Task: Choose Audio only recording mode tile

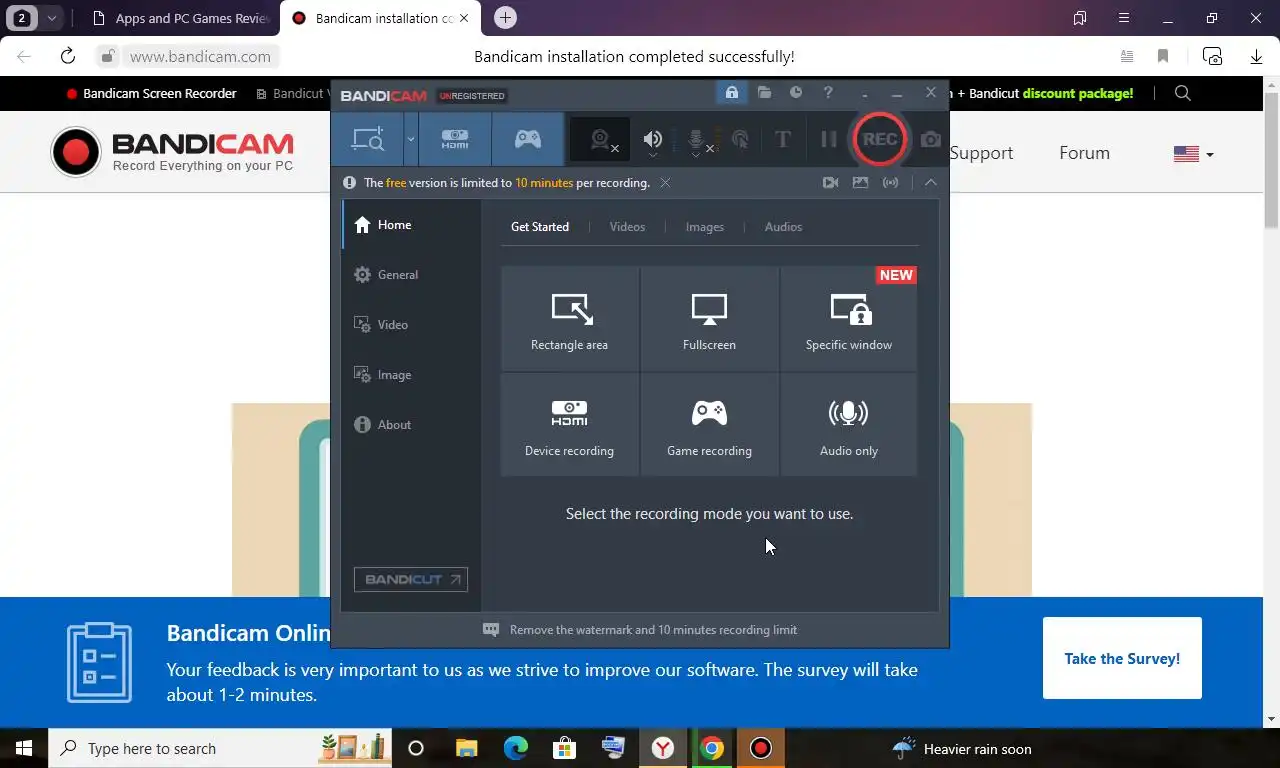Action: pyautogui.click(x=849, y=425)
